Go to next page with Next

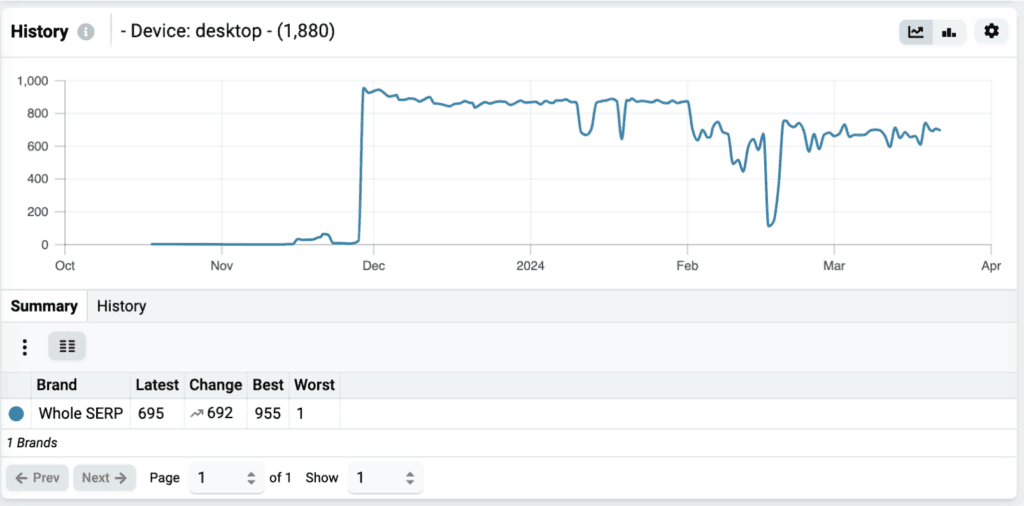pyautogui.click(x=104, y=477)
